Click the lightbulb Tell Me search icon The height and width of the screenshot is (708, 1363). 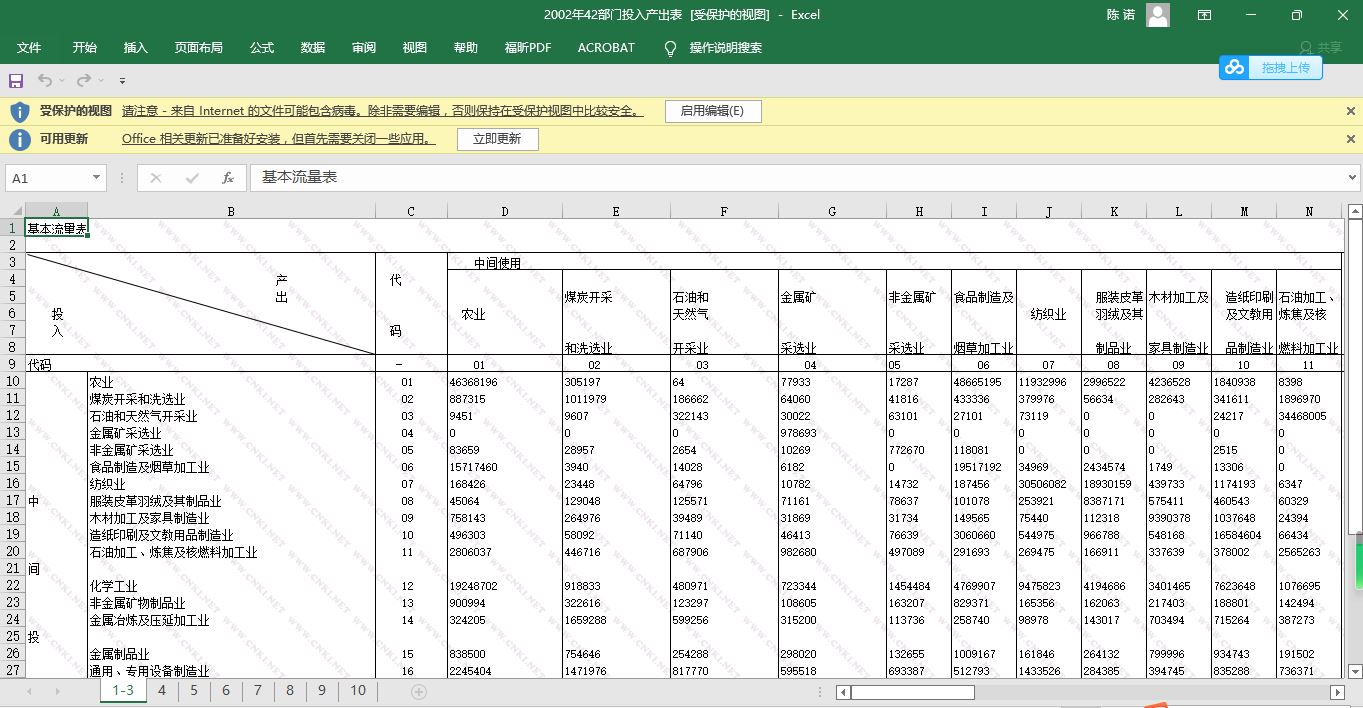click(670, 48)
